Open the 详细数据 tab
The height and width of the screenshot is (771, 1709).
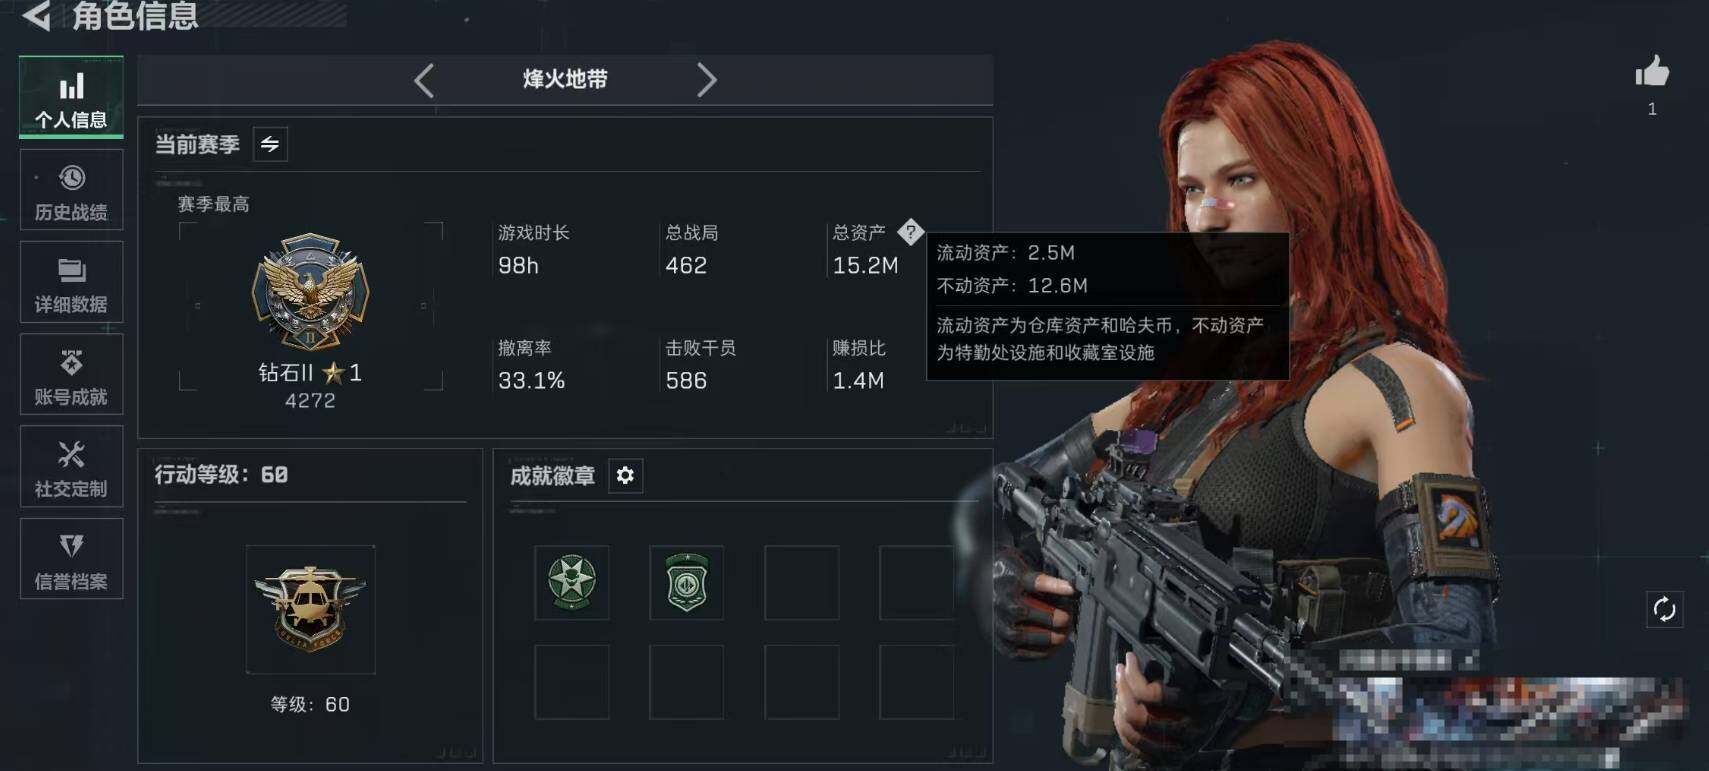tap(71, 282)
